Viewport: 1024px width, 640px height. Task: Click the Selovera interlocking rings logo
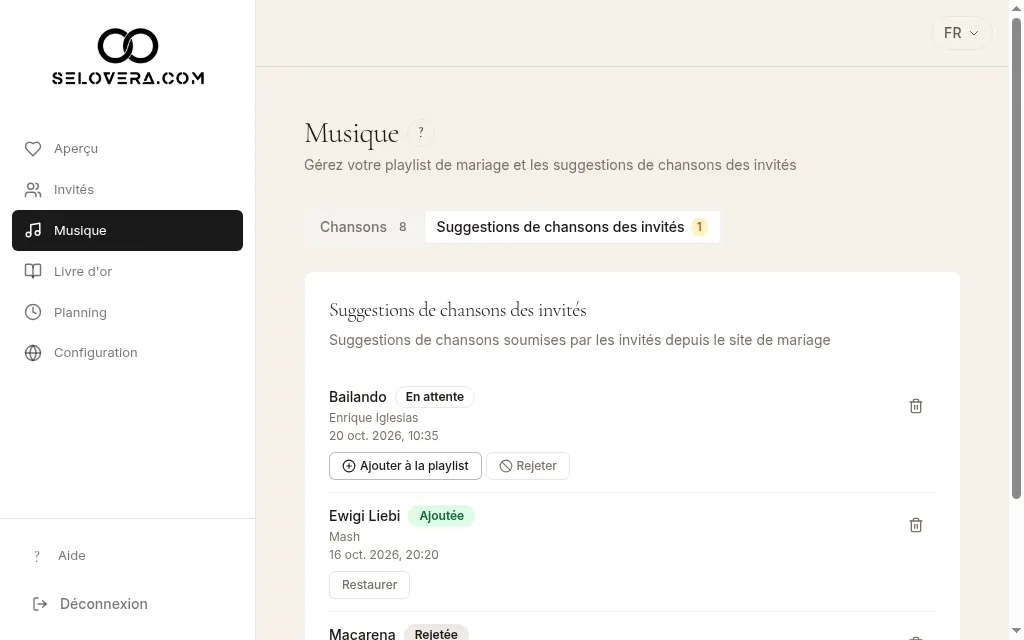tap(128, 46)
